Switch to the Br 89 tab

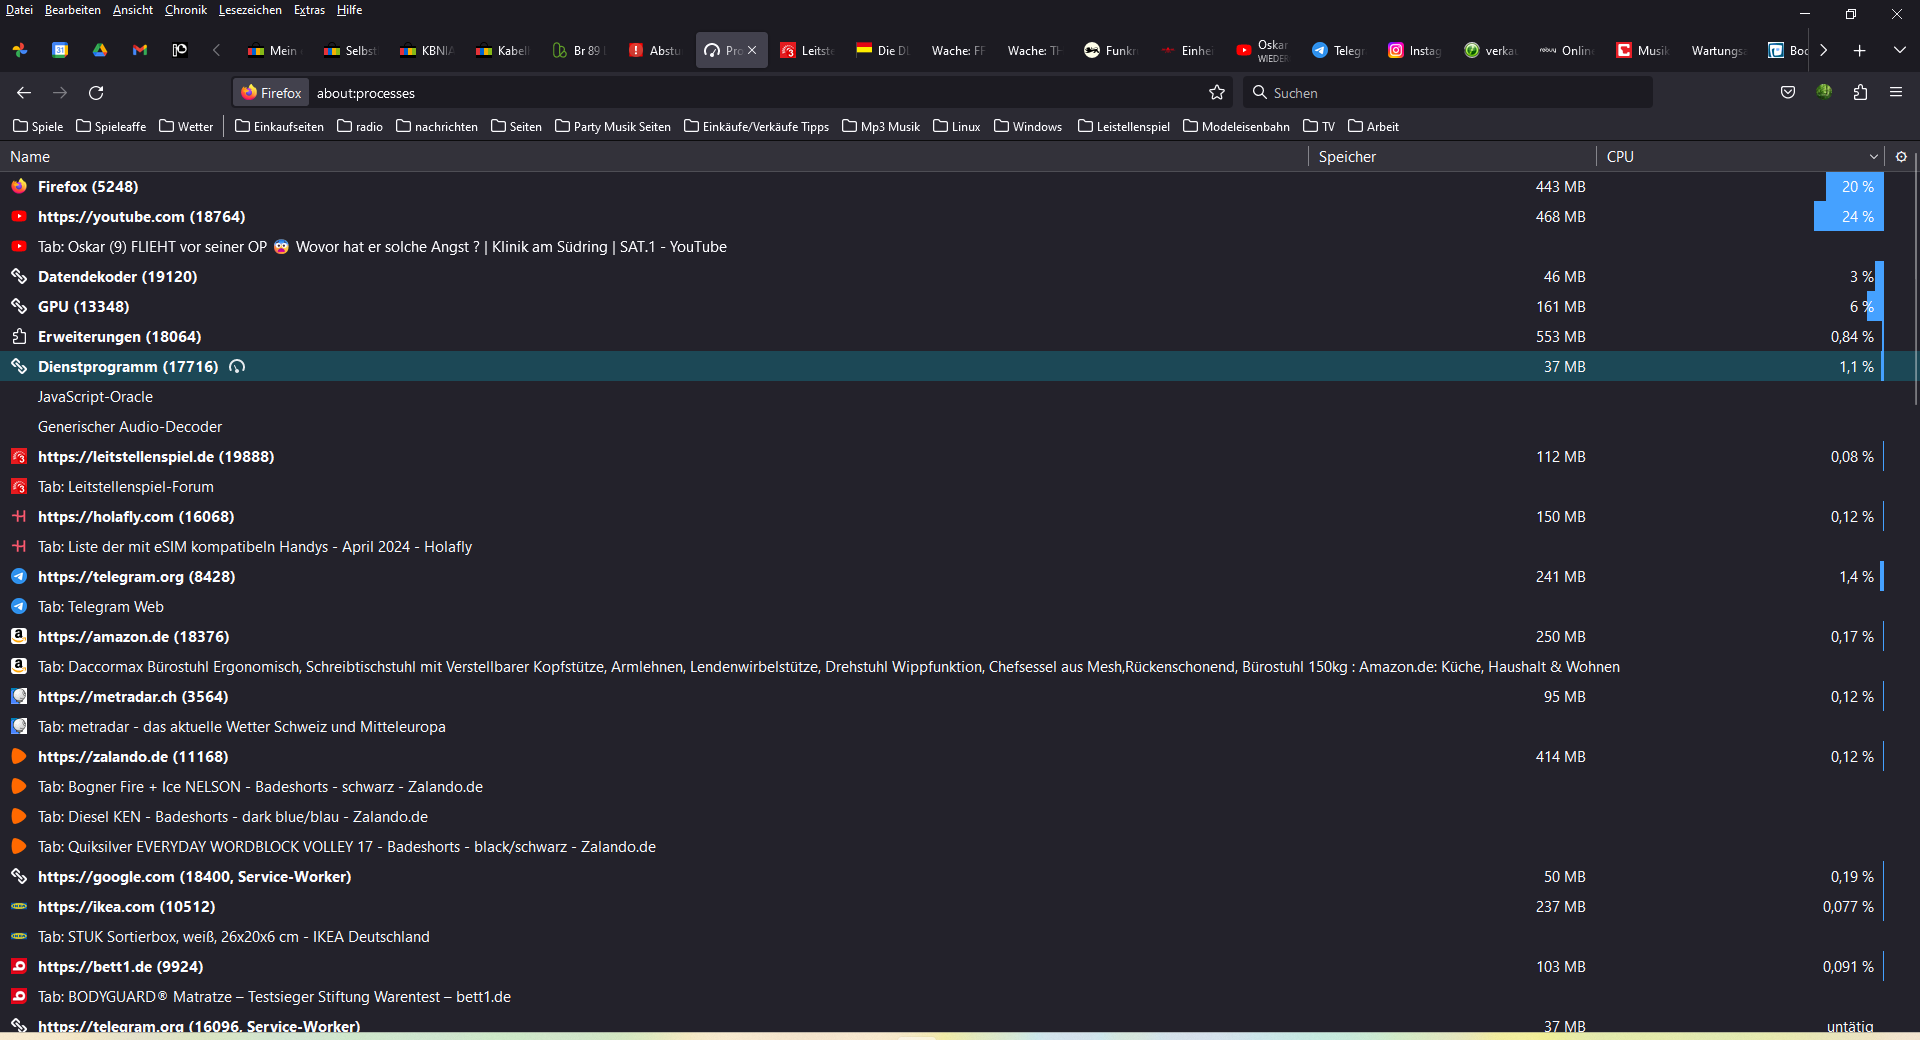pos(579,50)
